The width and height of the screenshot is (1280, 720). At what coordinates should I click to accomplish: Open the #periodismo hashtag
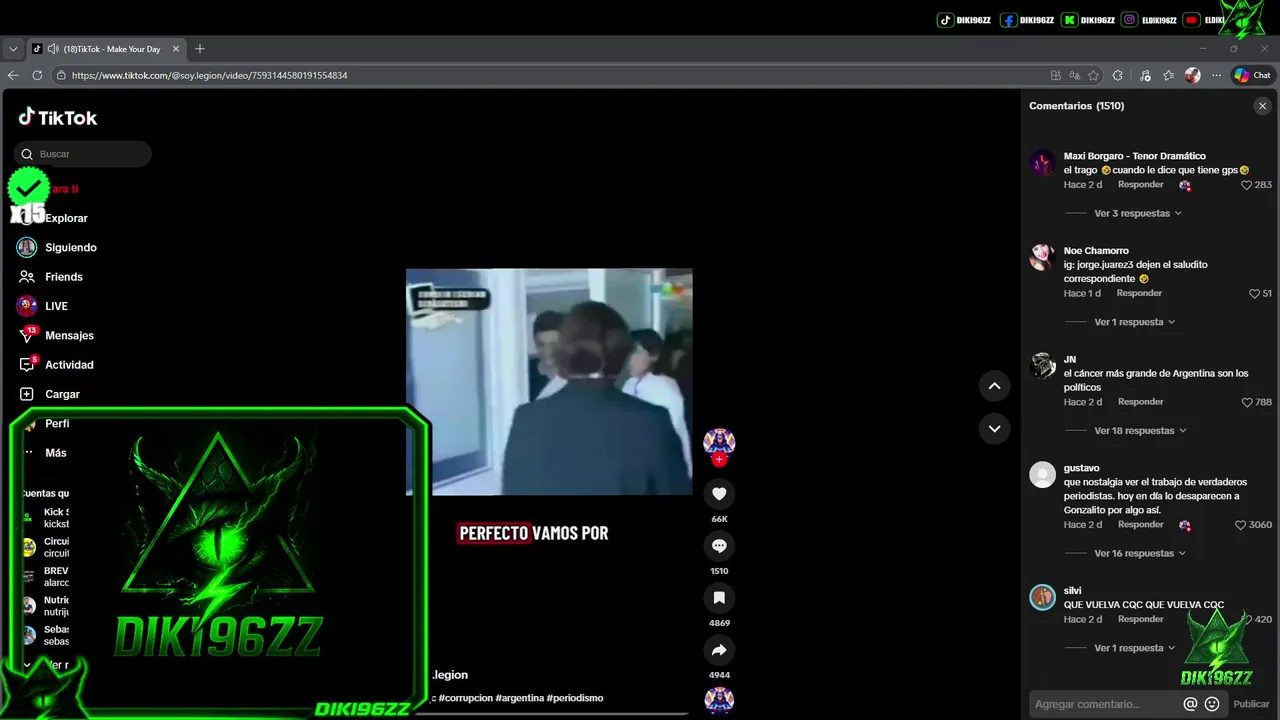coord(575,698)
